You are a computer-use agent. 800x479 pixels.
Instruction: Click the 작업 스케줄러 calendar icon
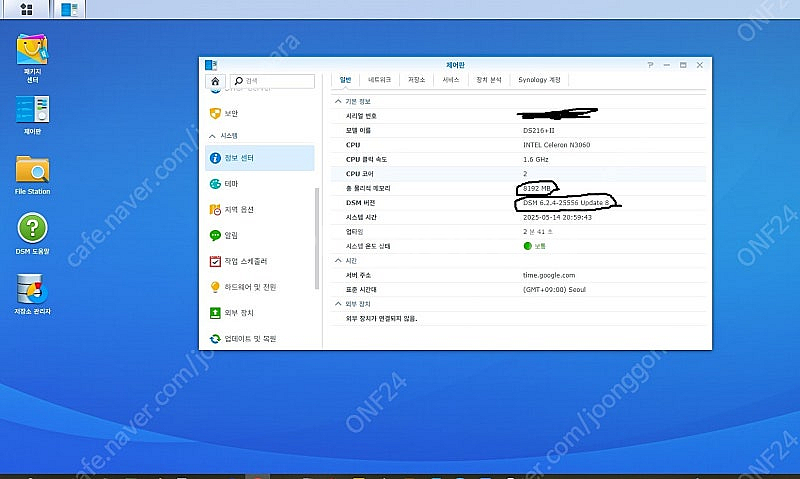215,261
